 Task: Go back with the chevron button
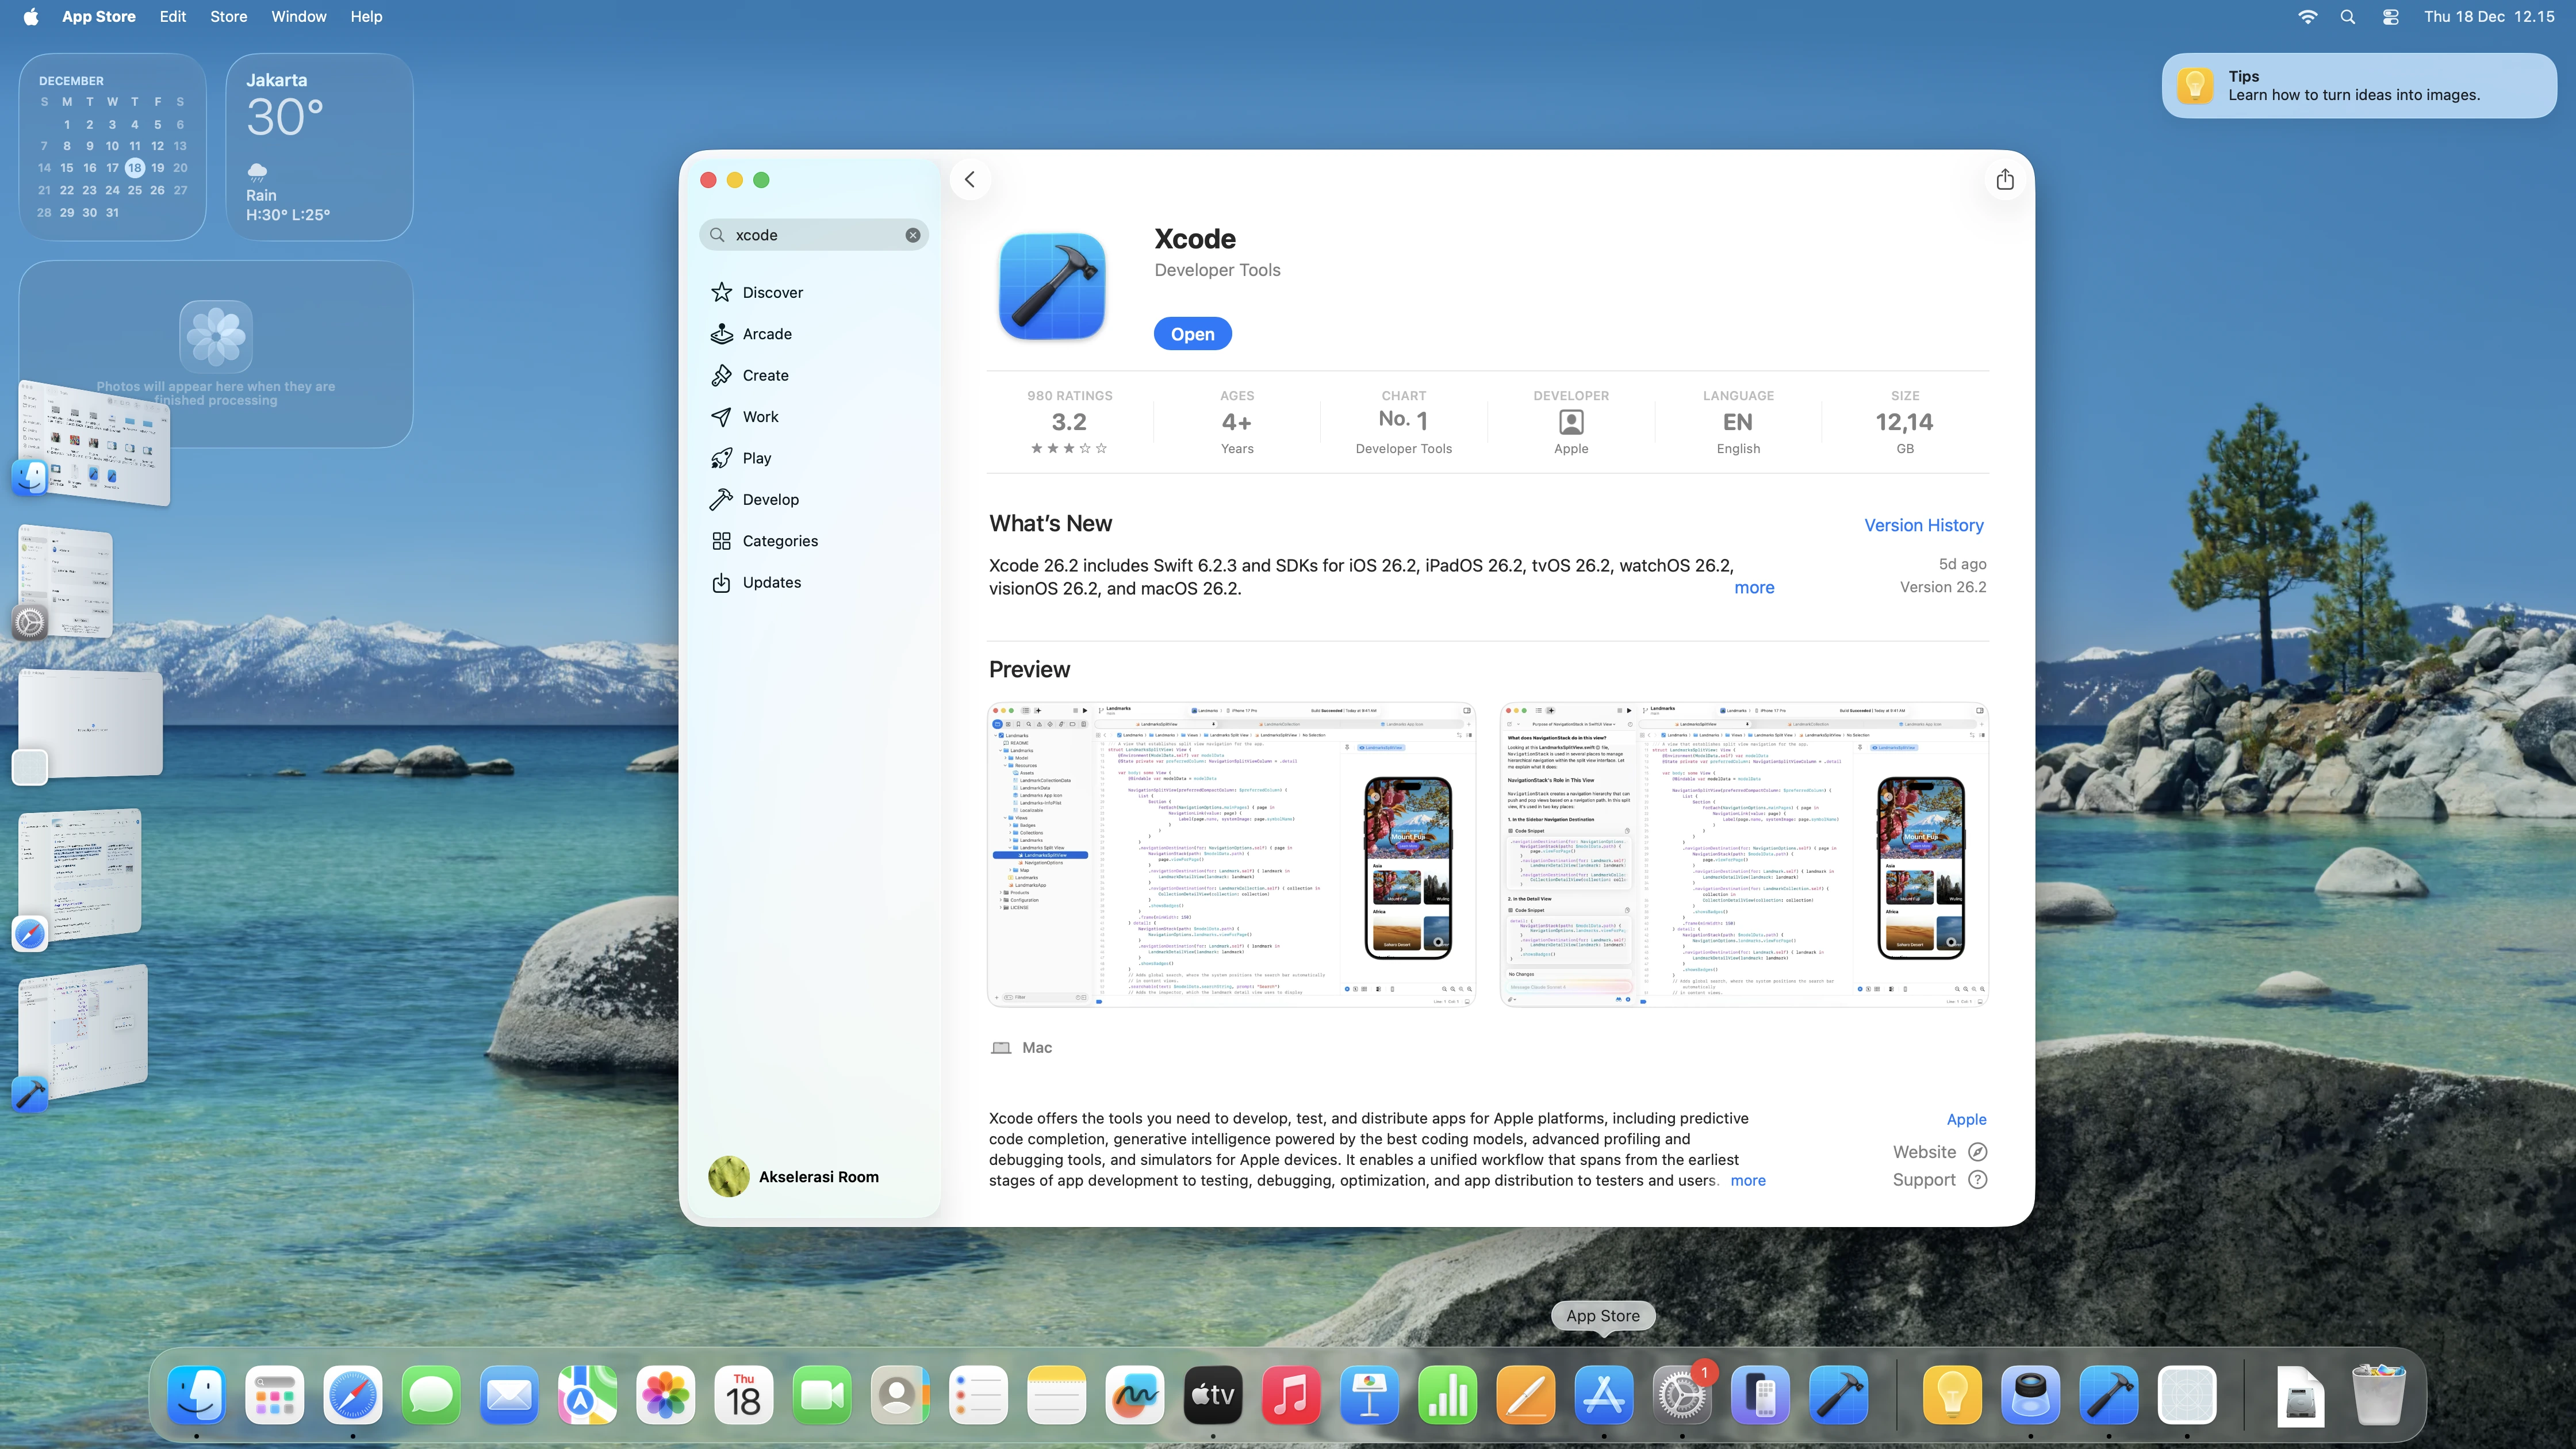(969, 180)
